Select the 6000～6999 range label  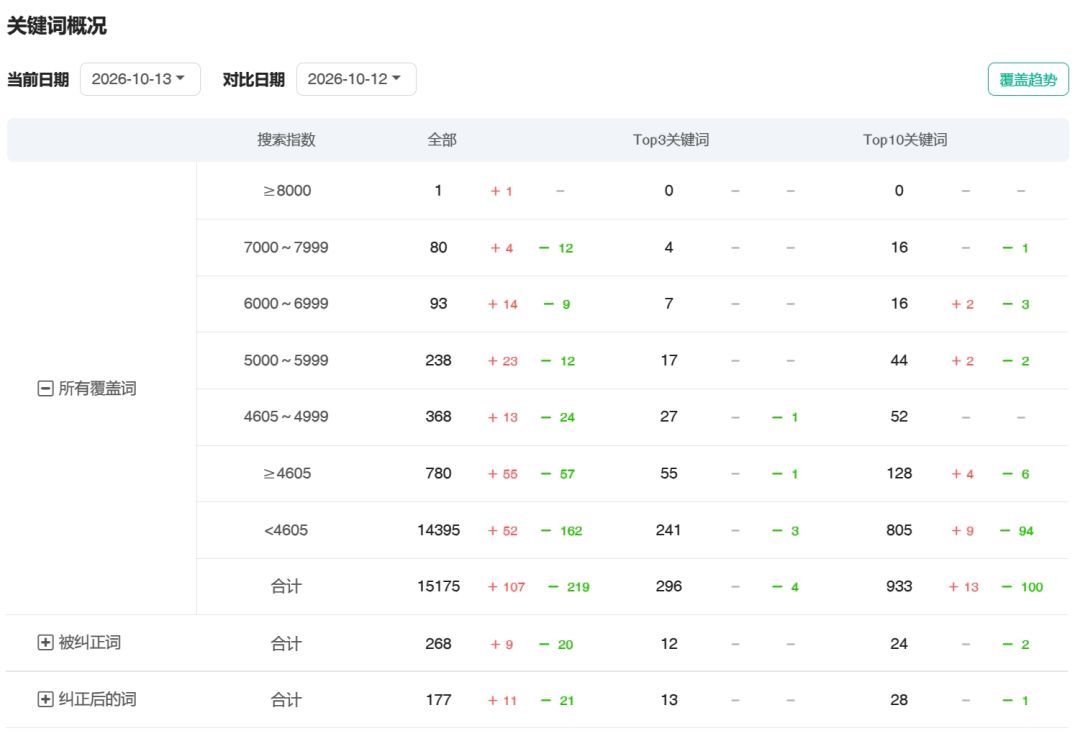tap(286, 304)
